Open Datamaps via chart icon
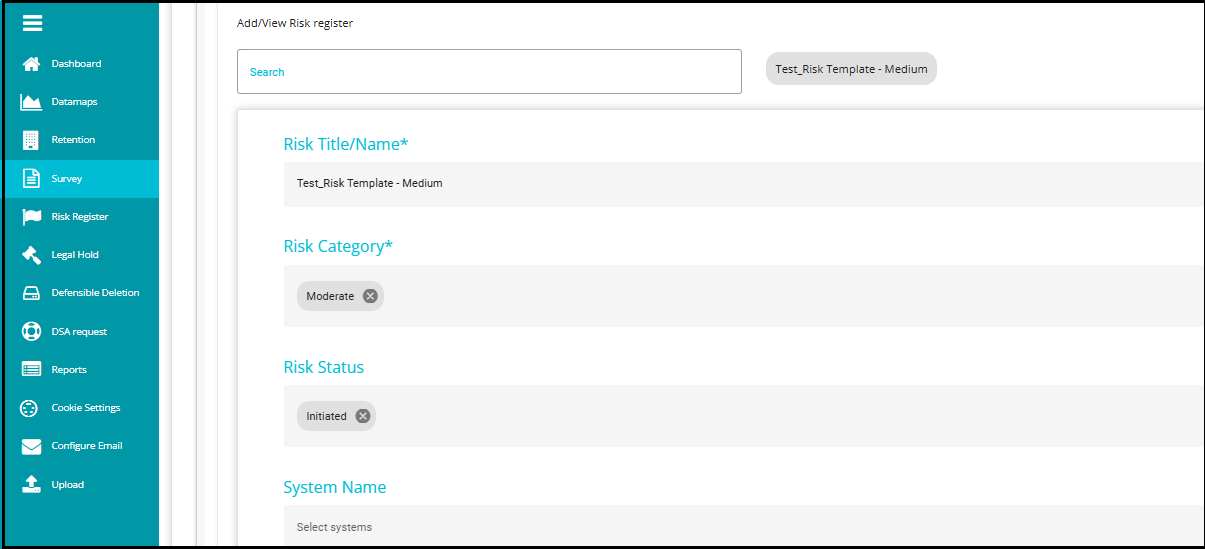This screenshot has height=549, width=1205. 31,102
